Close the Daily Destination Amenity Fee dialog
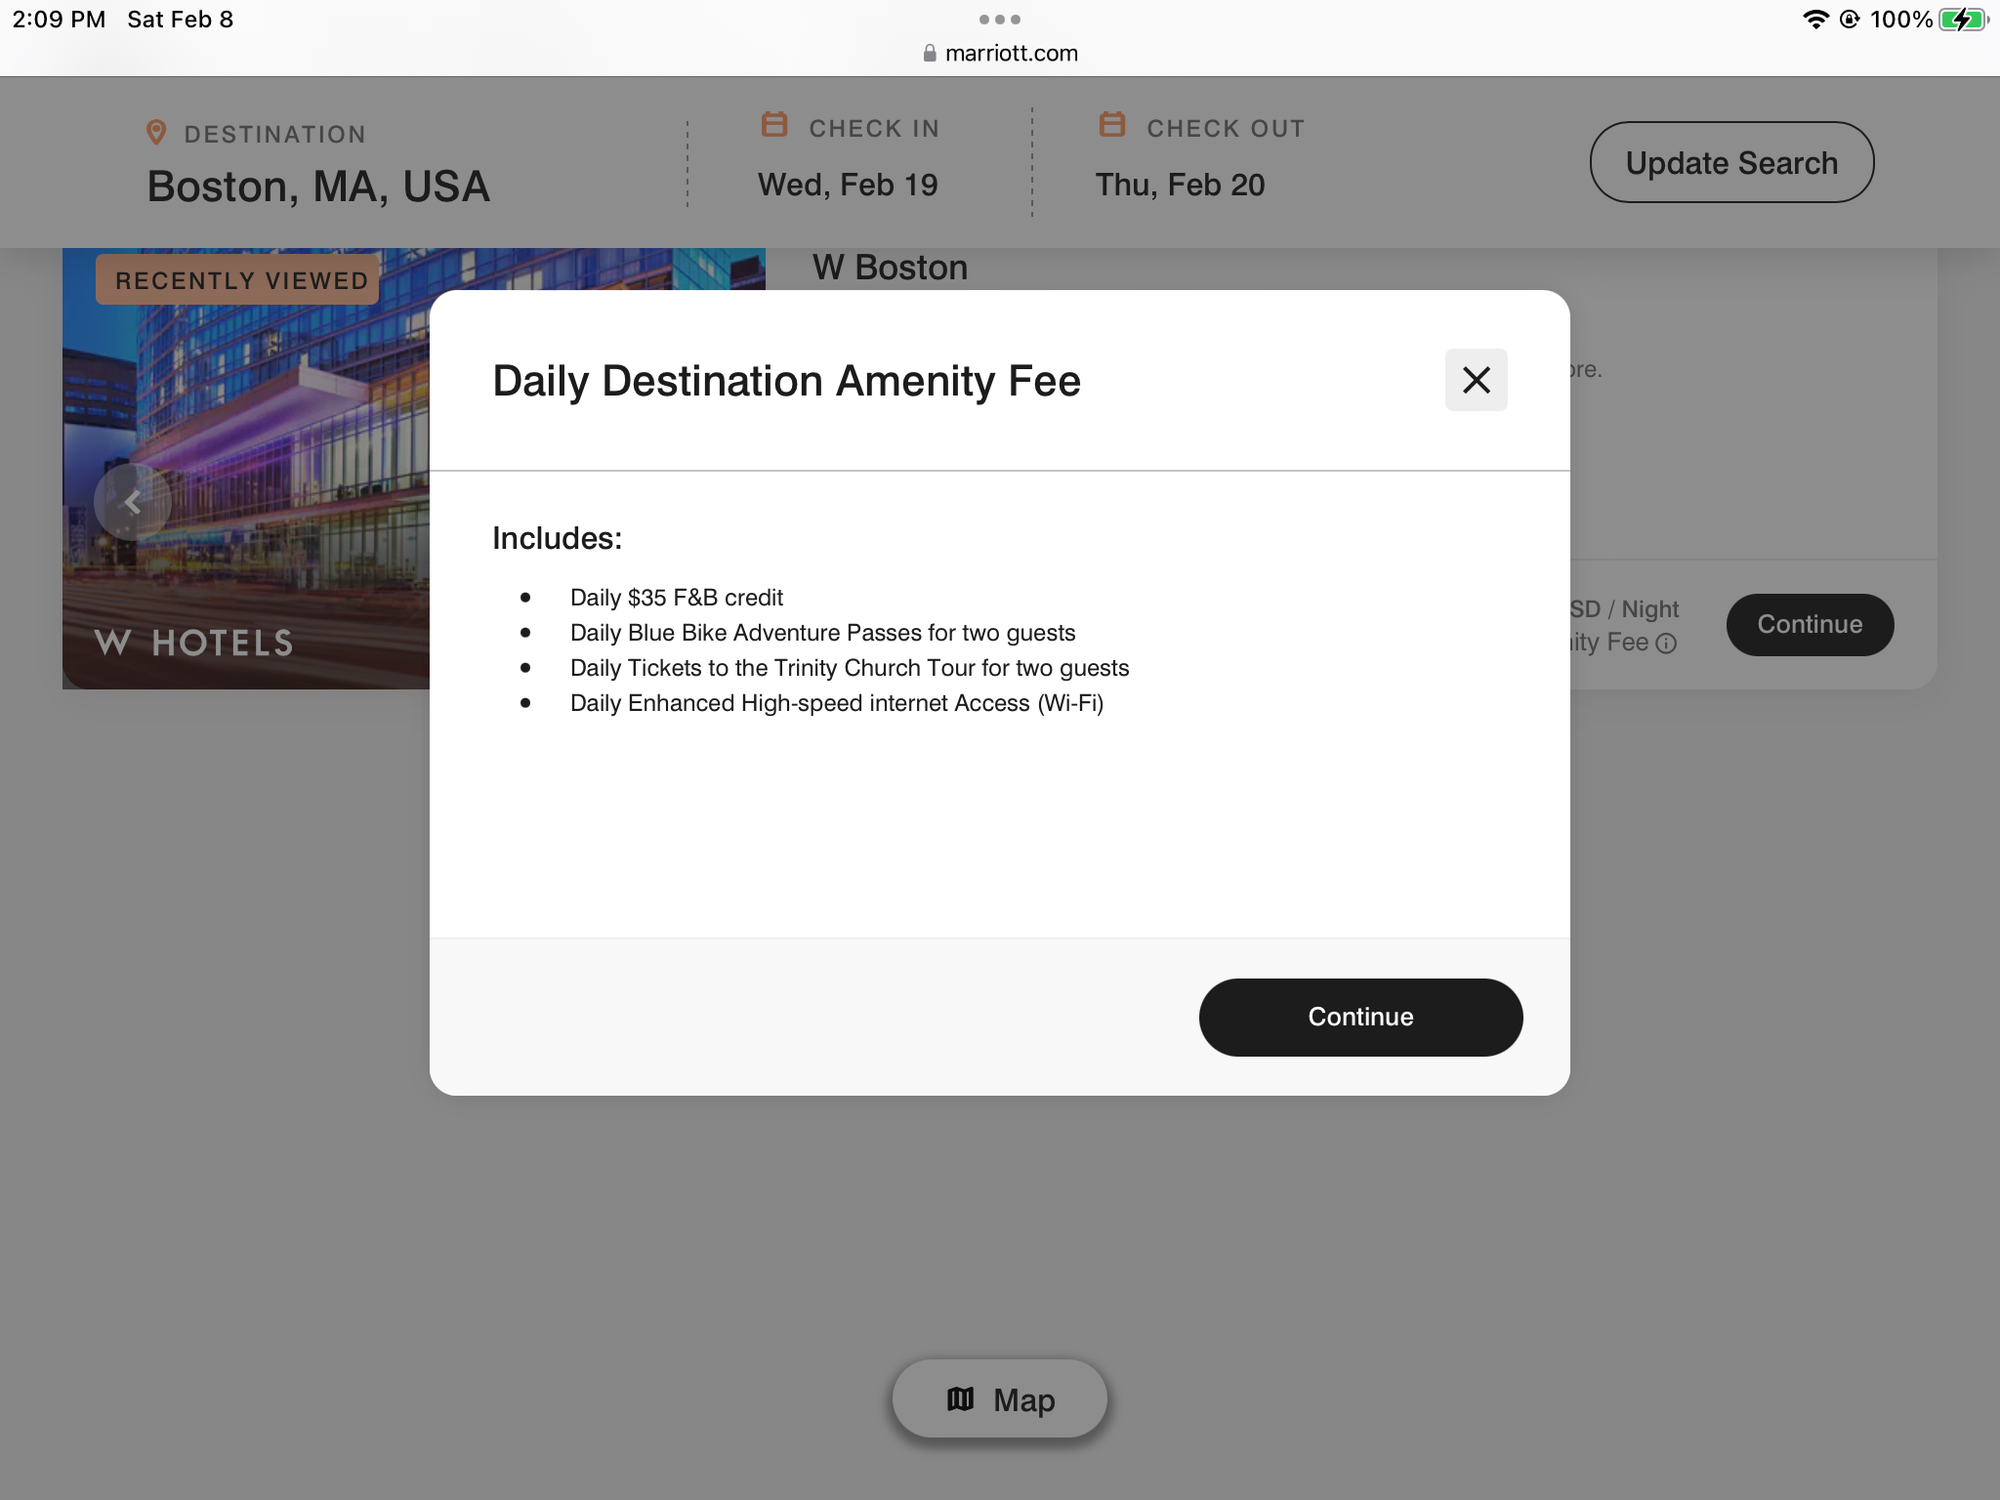Image resolution: width=2000 pixels, height=1500 pixels. pyautogui.click(x=1475, y=380)
